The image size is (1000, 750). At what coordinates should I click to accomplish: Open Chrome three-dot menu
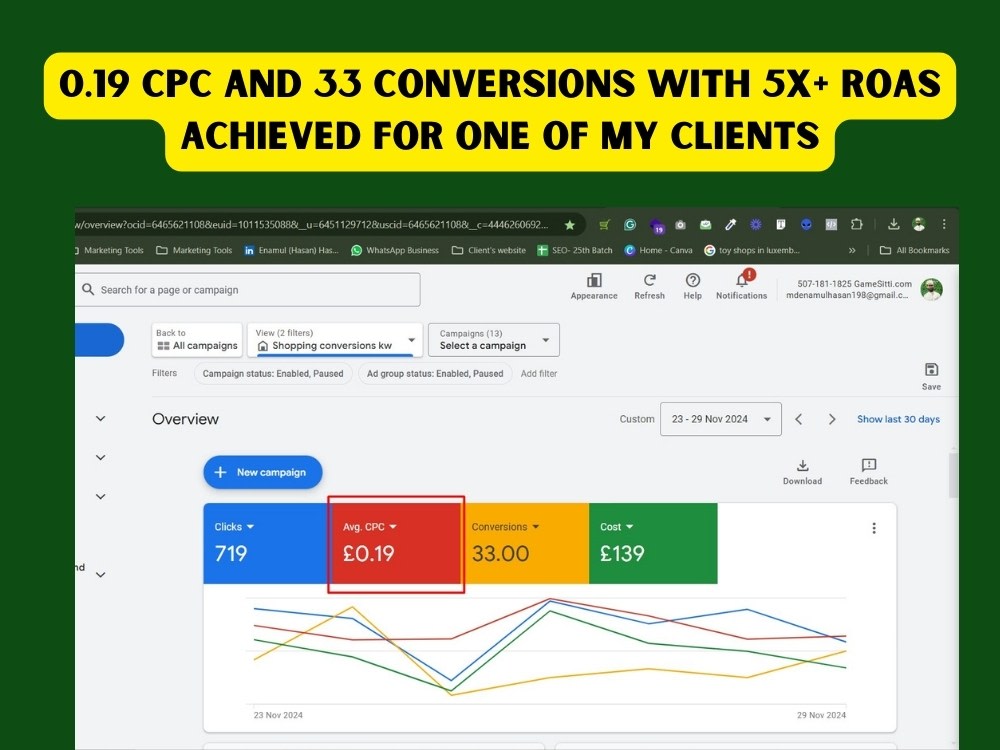coord(944,224)
